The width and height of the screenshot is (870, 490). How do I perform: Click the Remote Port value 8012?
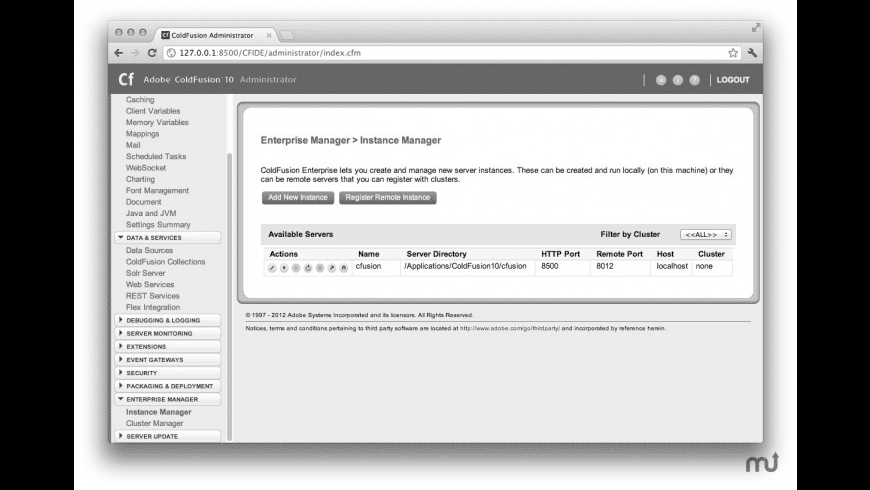pyautogui.click(x=605, y=266)
